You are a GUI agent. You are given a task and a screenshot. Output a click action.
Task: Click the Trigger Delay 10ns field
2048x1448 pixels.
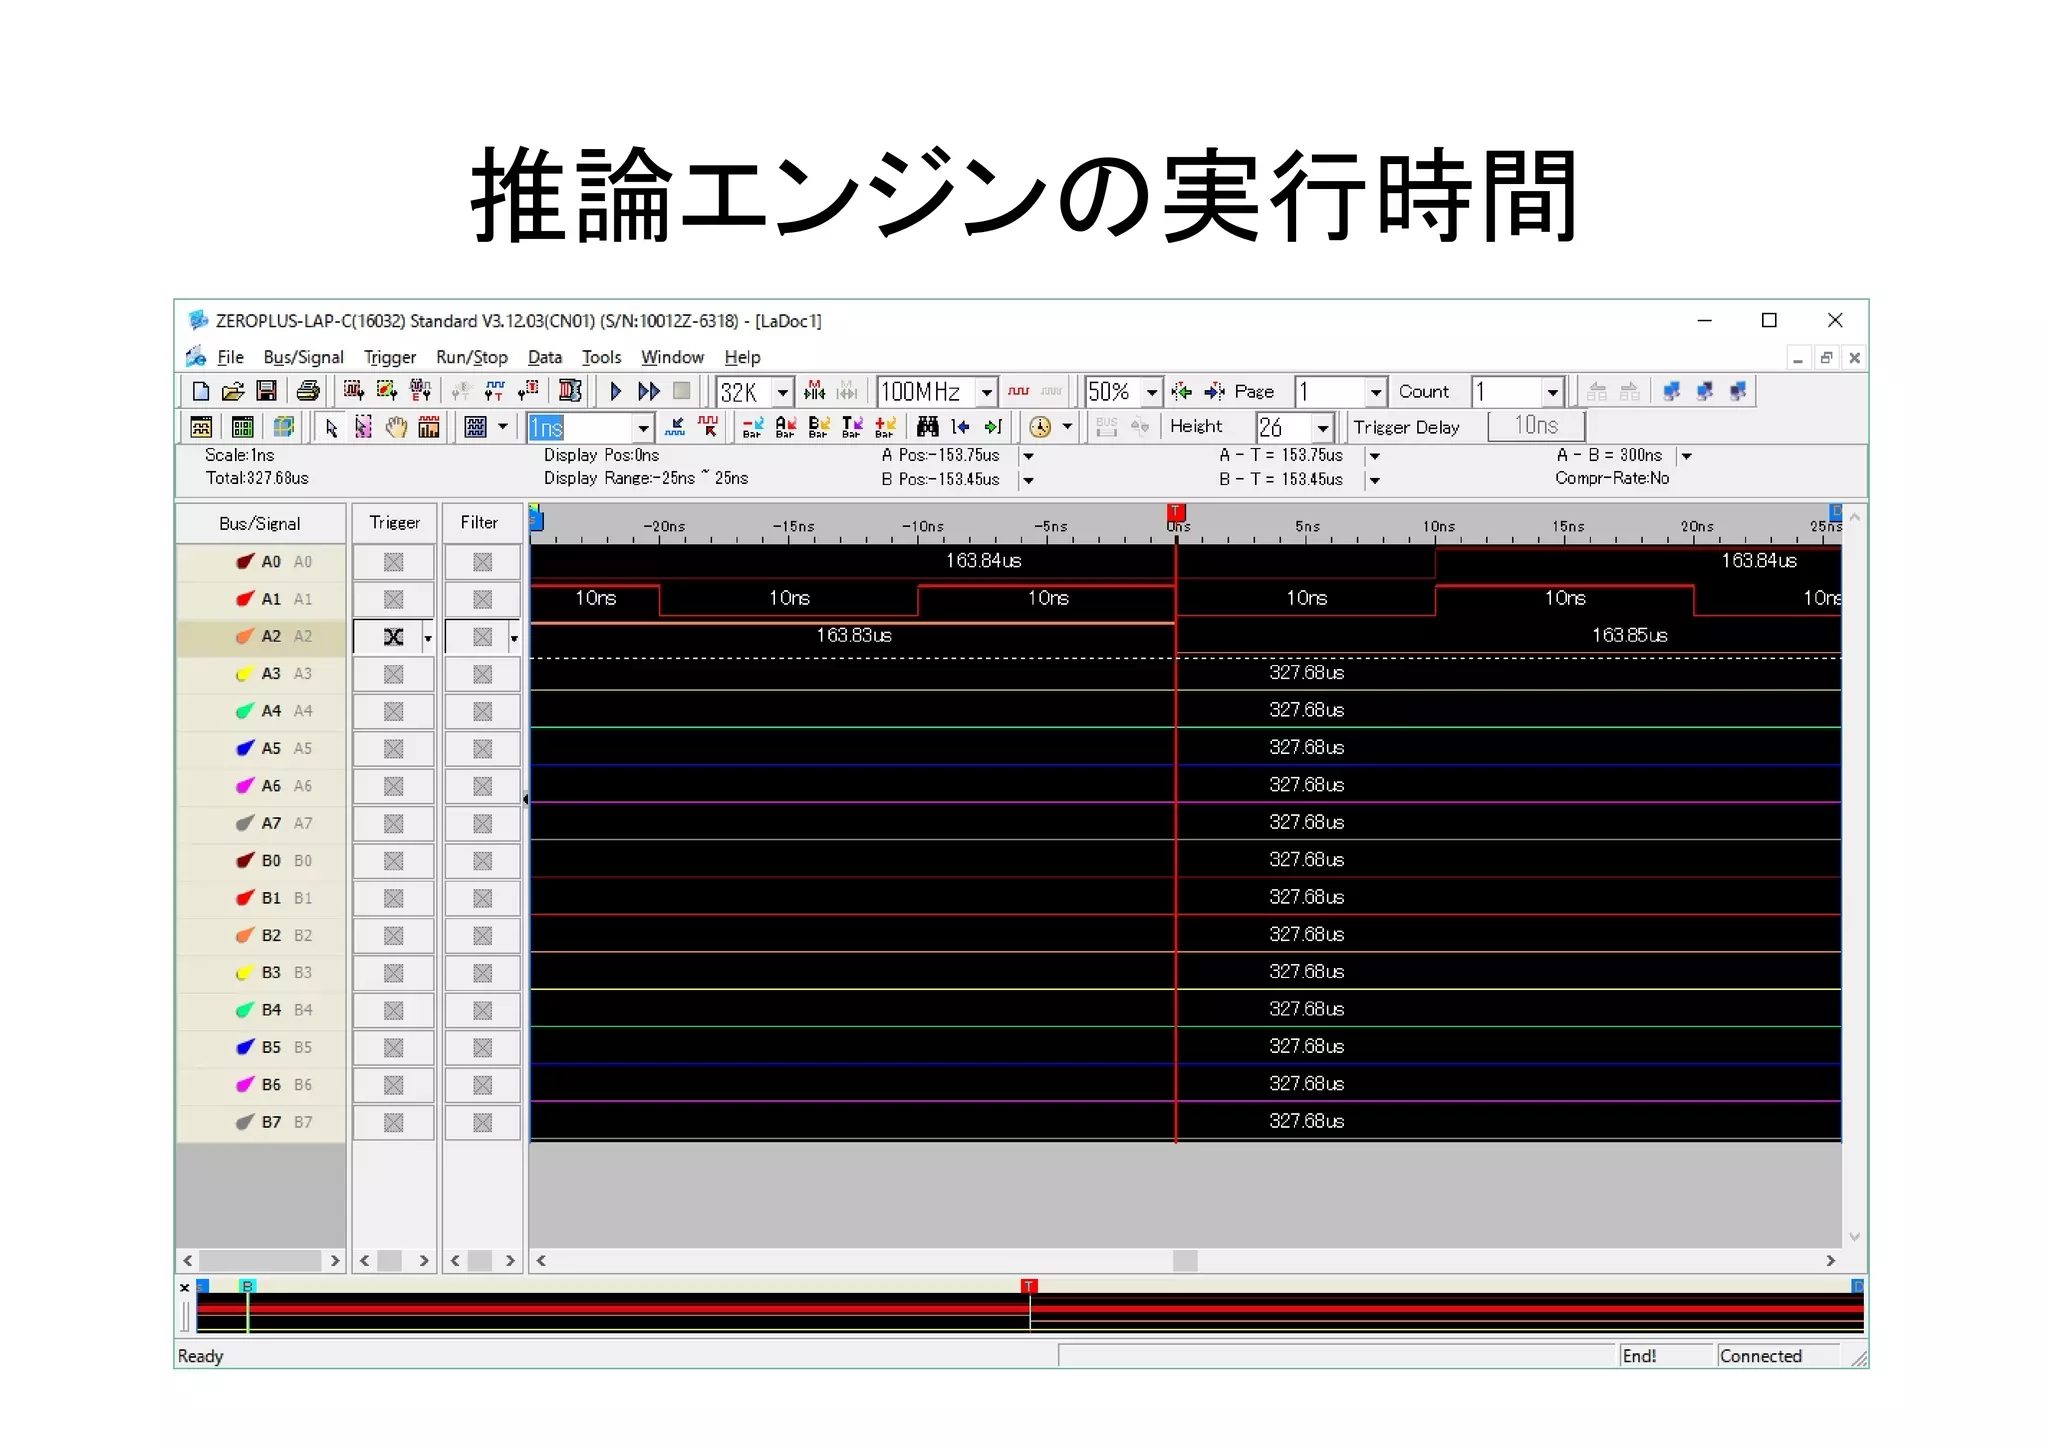1536,426
